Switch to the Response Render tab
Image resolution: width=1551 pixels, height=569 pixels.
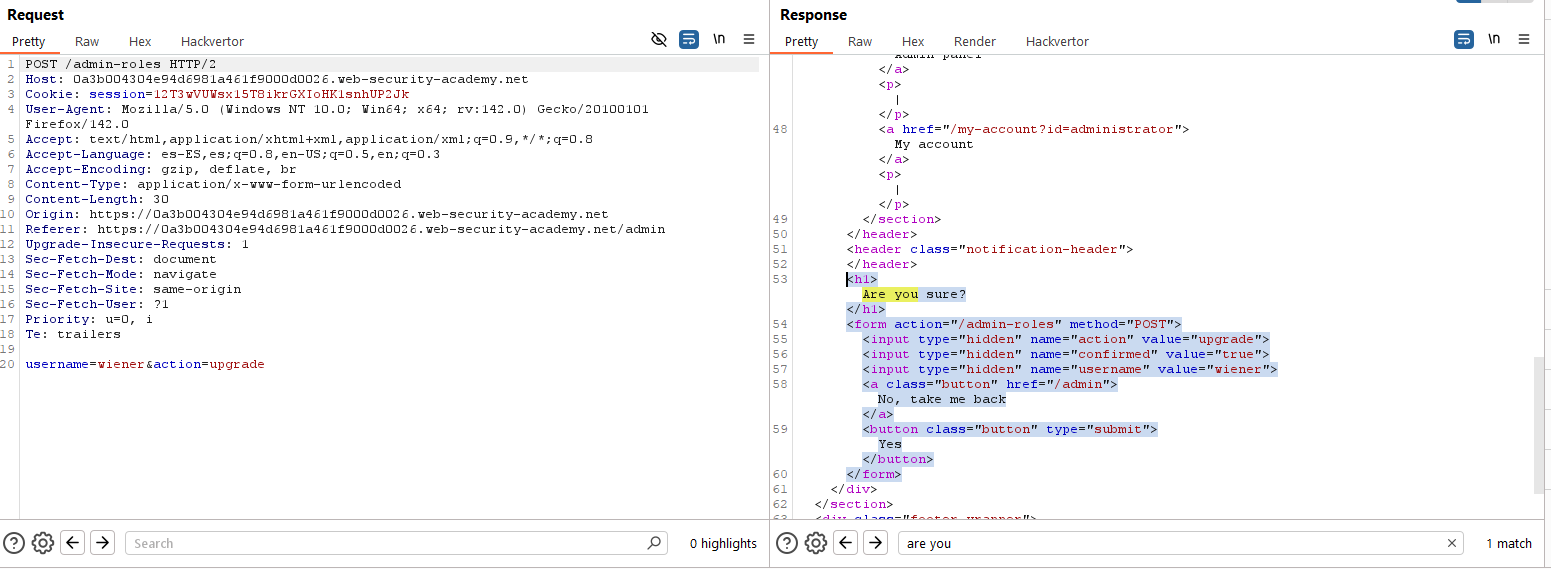tap(974, 41)
